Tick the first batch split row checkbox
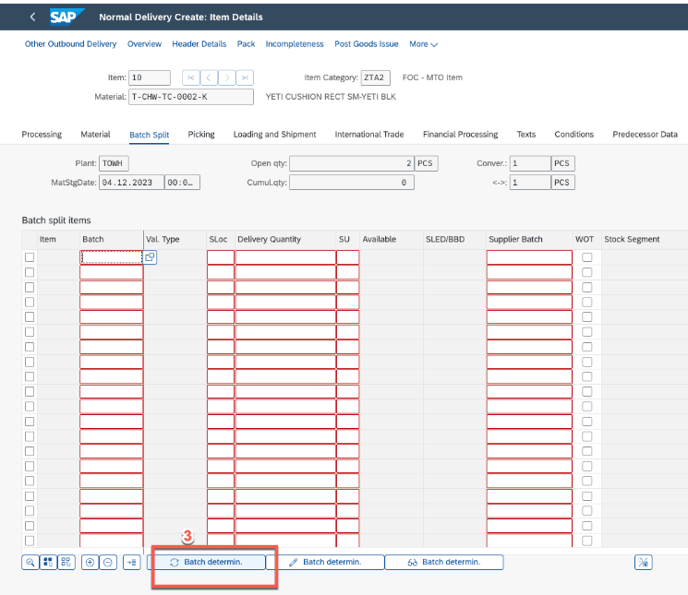 tap(29, 257)
